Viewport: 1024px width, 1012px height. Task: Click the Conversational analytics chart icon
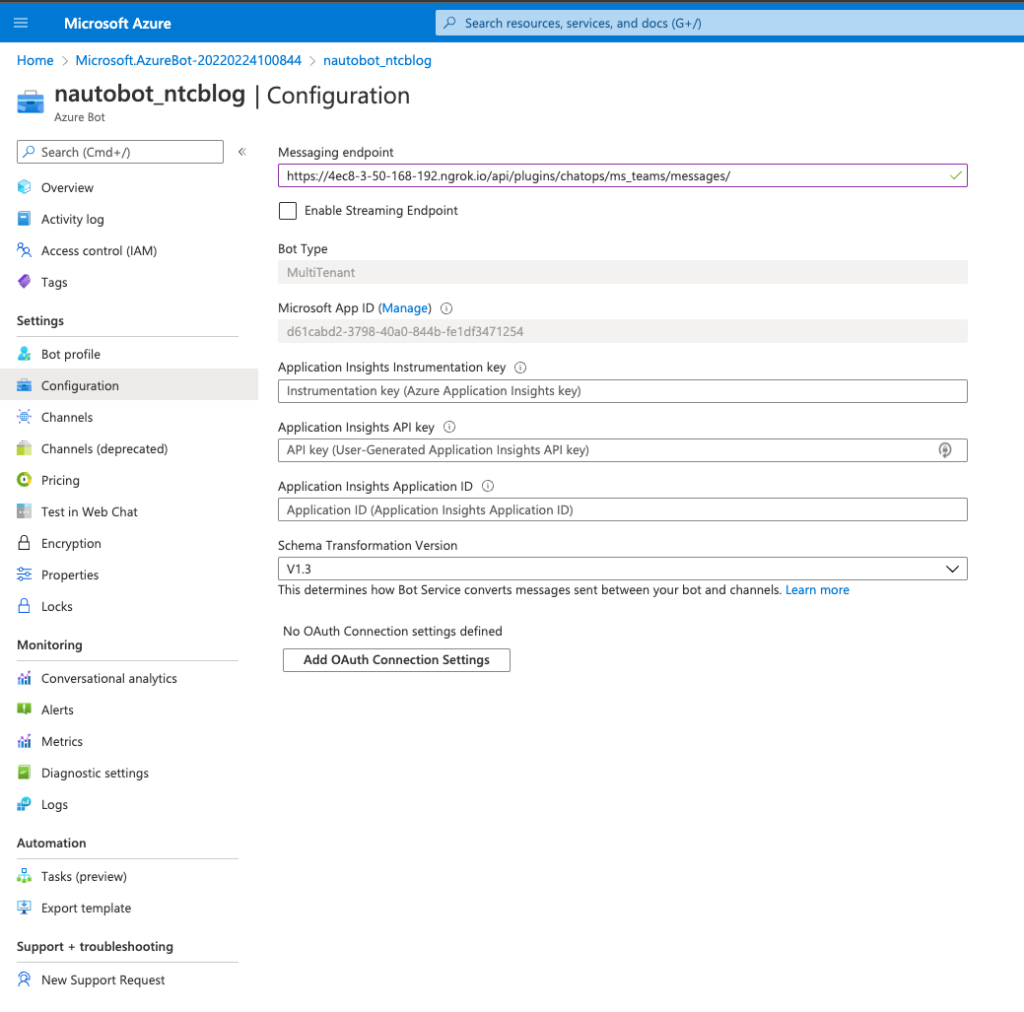coord(24,678)
